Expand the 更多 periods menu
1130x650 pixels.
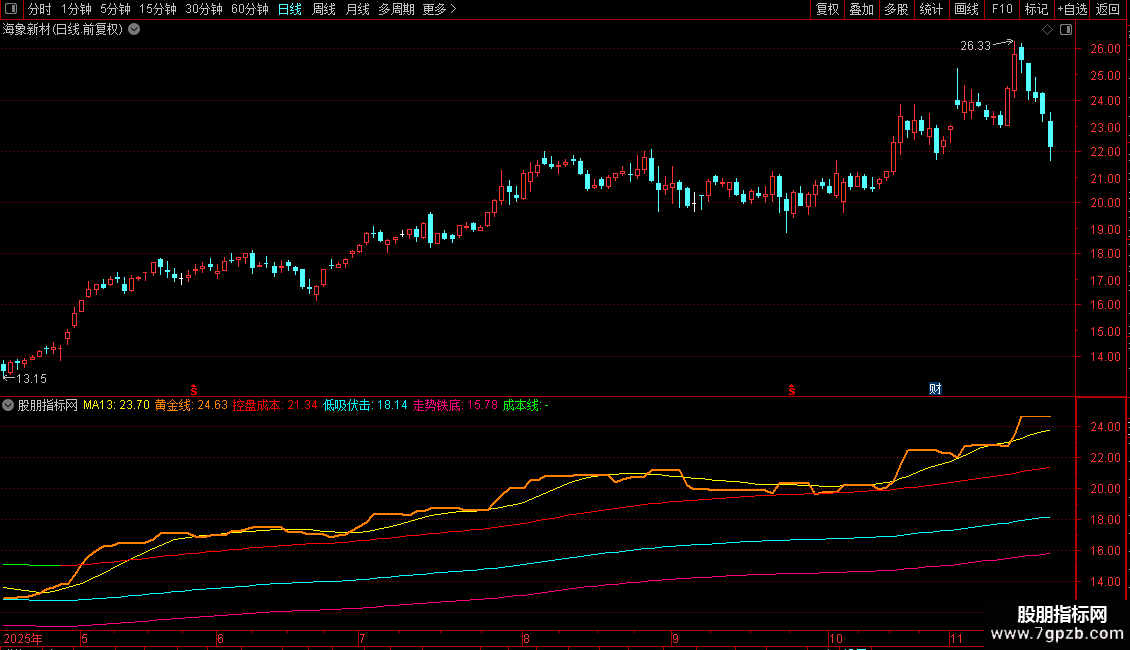pyautogui.click(x=439, y=9)
